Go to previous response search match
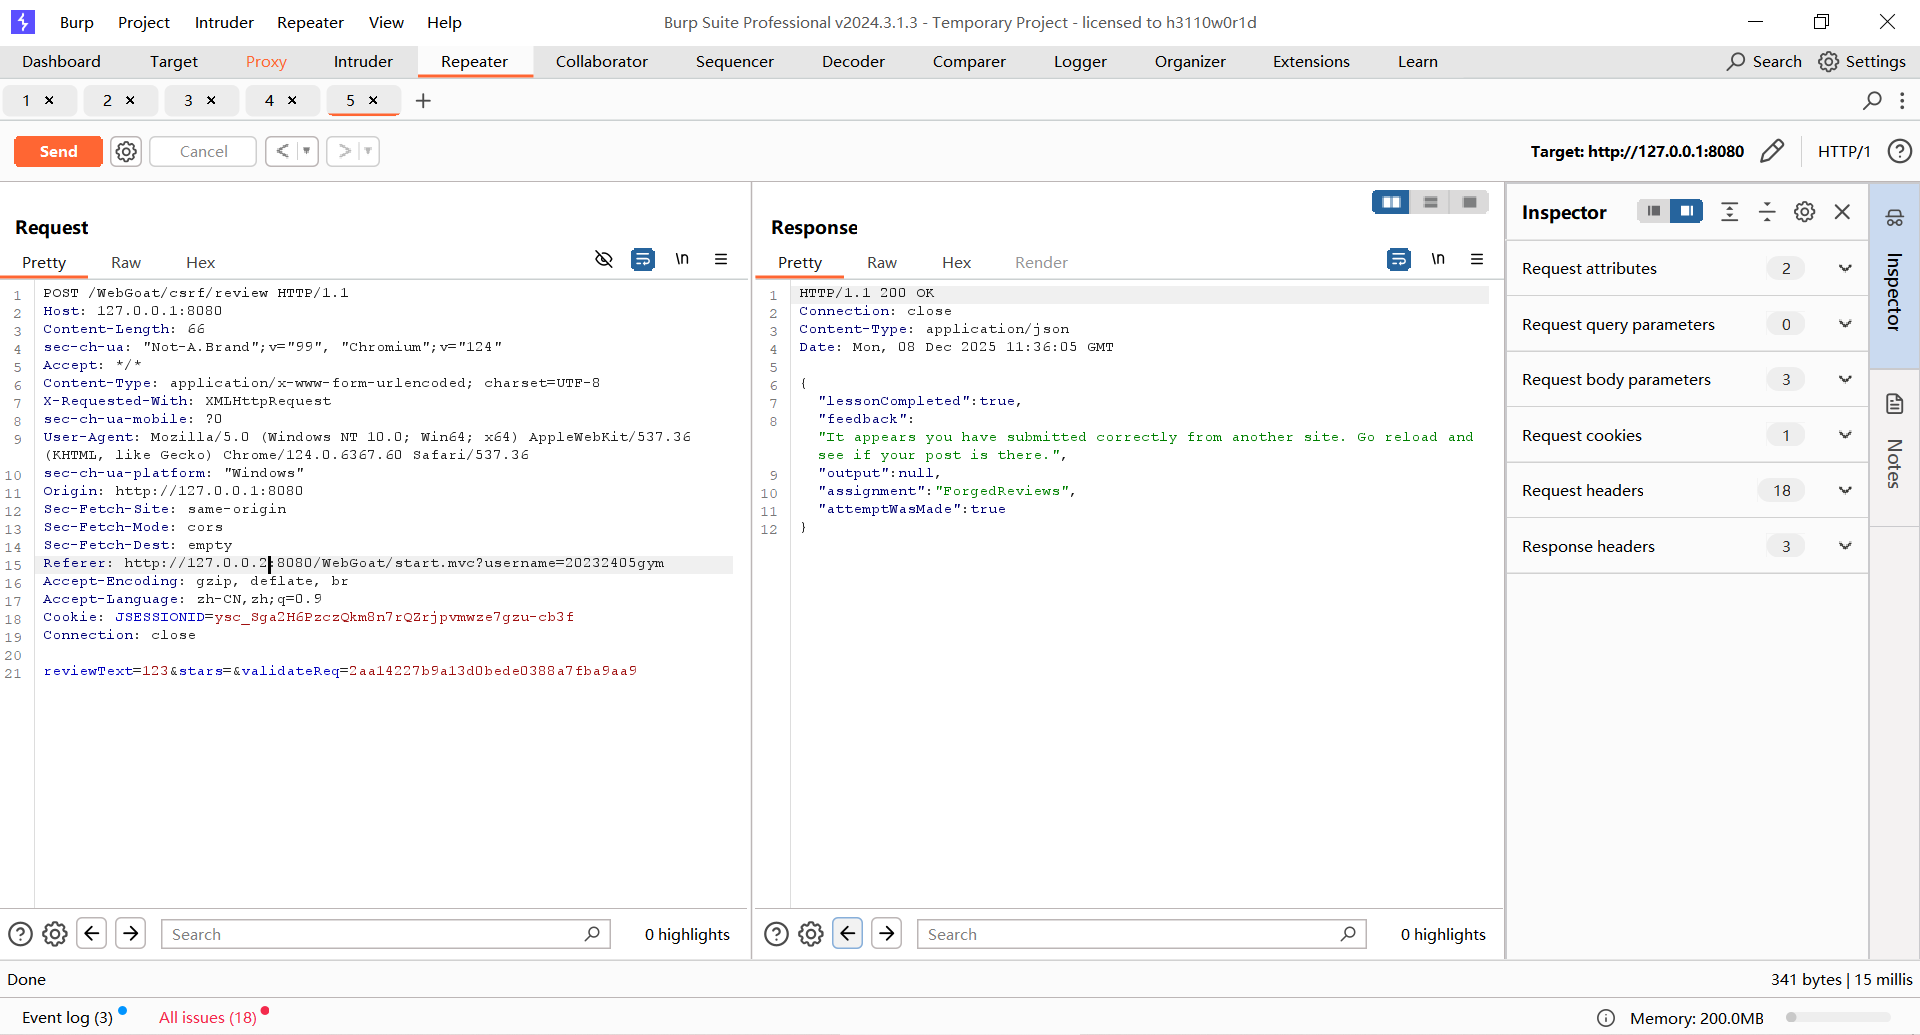This screenshot has height=1035, width=1920. pyautogui.click(x=848, y=934)
